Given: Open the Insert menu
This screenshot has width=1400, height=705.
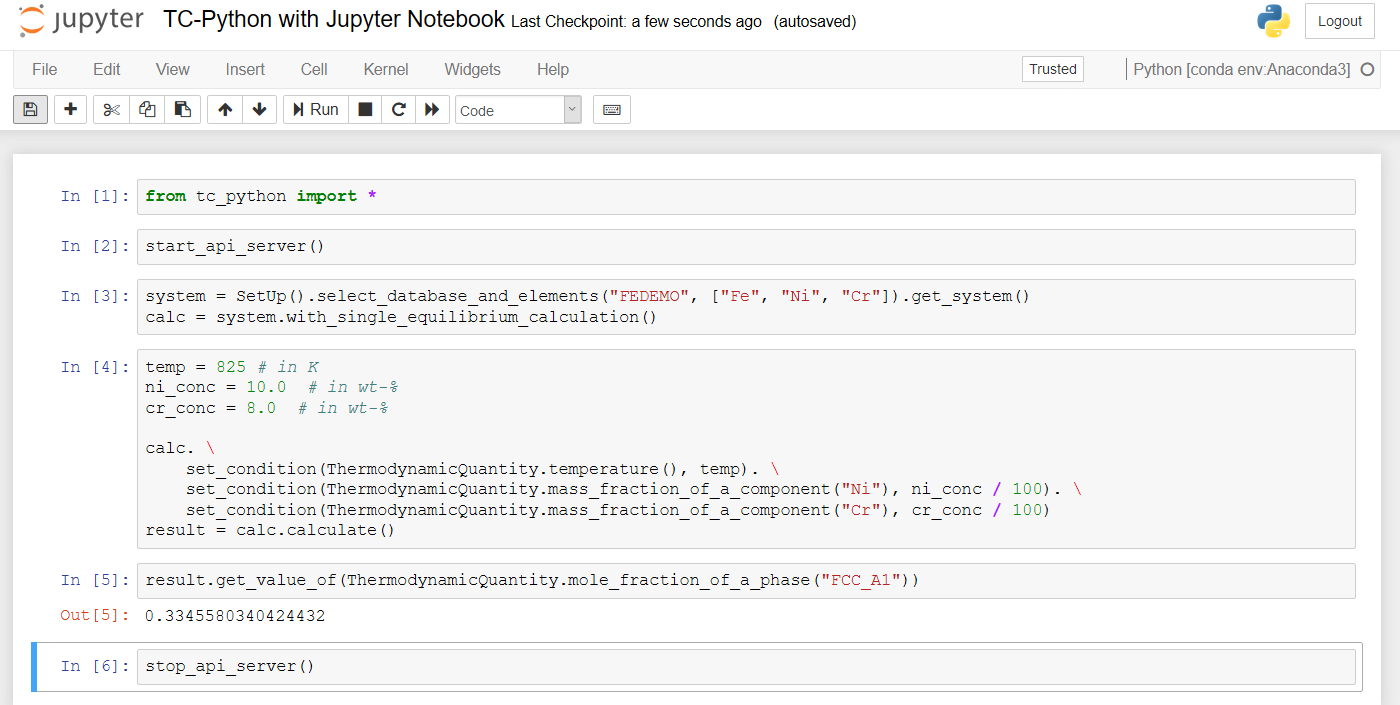Looking at the screenshot, I should pyautogui.click(x=245, y=69).
